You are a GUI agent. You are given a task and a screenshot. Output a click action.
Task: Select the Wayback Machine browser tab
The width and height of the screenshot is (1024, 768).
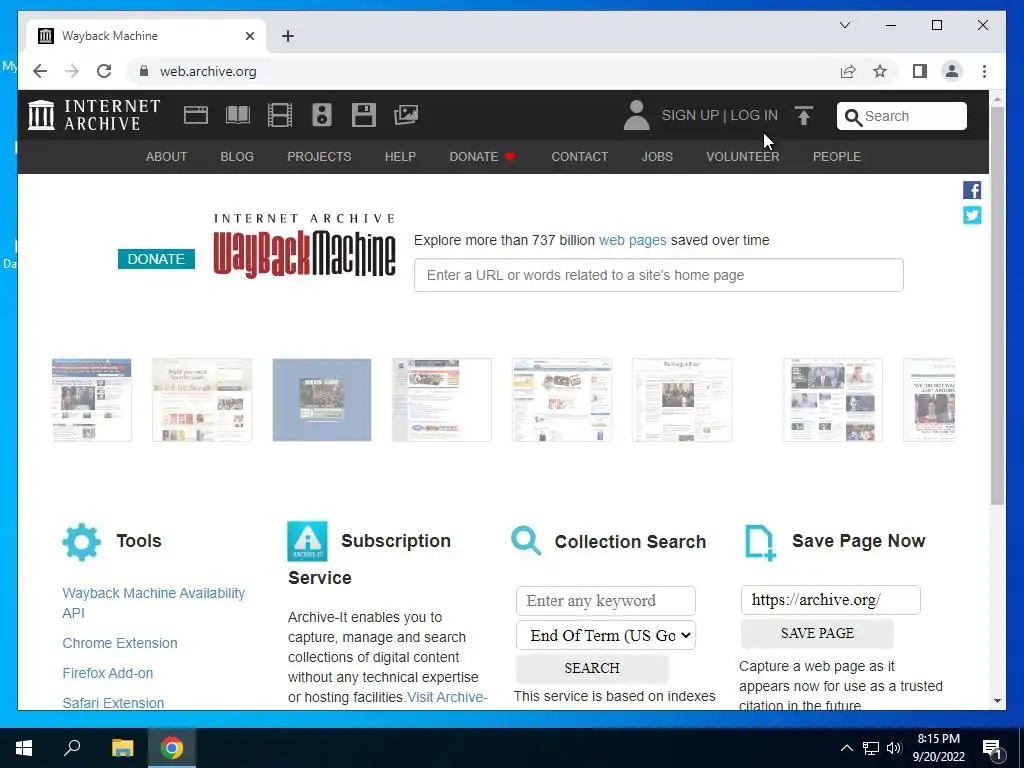[x=146, y=36]
